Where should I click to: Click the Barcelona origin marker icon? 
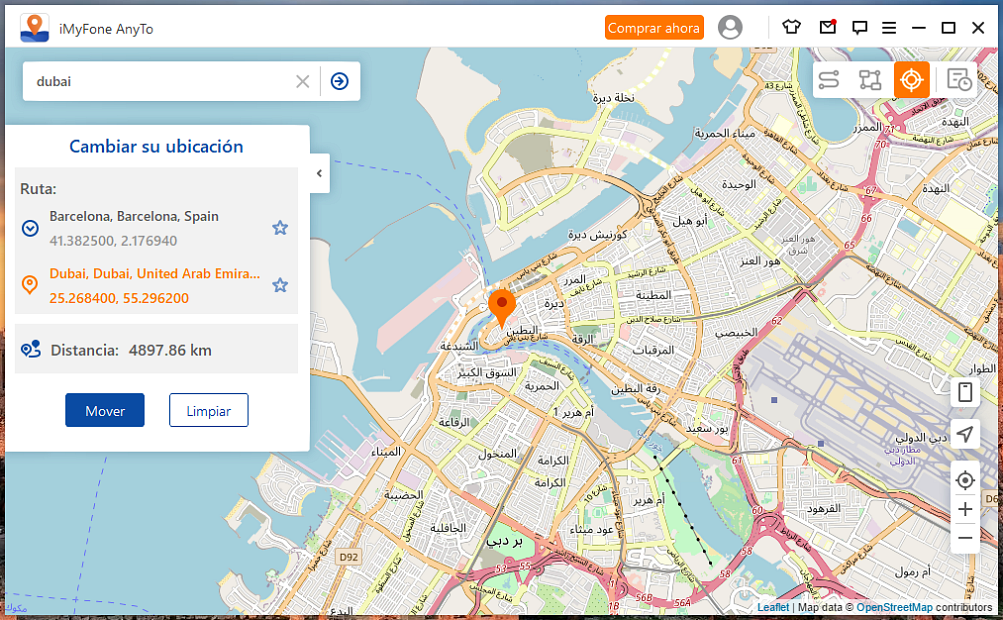click(x=30, y=228)
